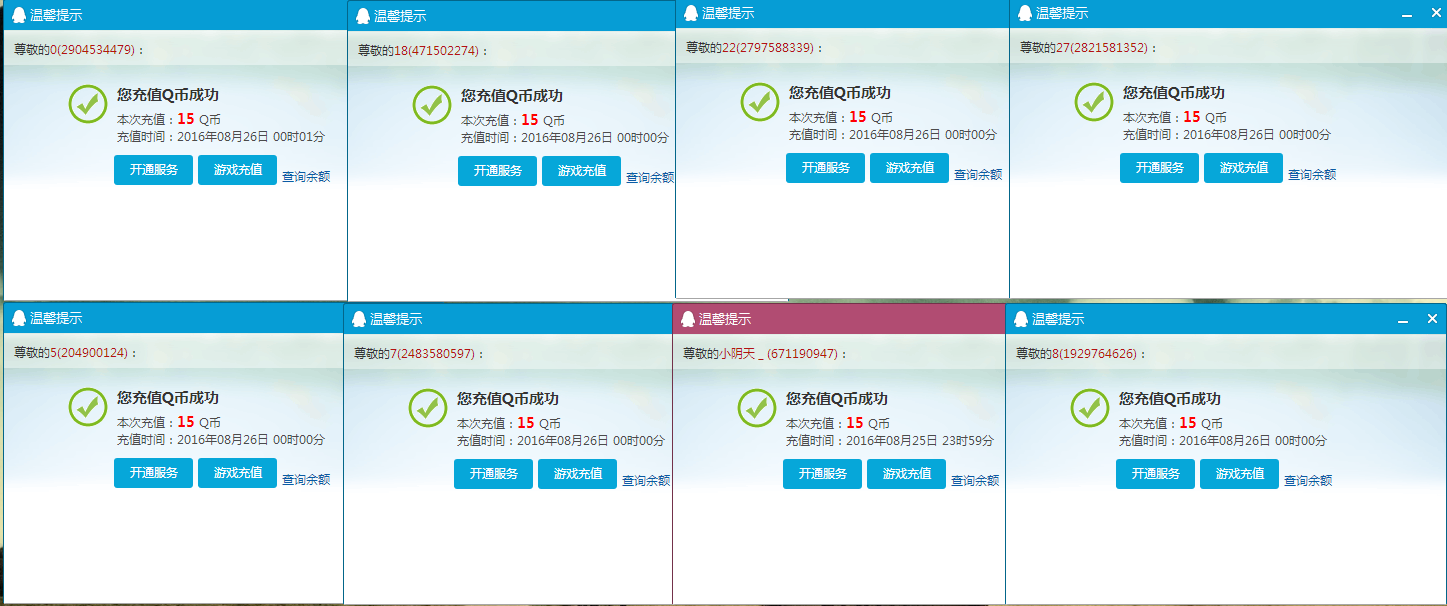Click 本次充值 15 Q币 amount in 2483580597 window
Screen dimensions: 1447x606
(x=509, y=423)
